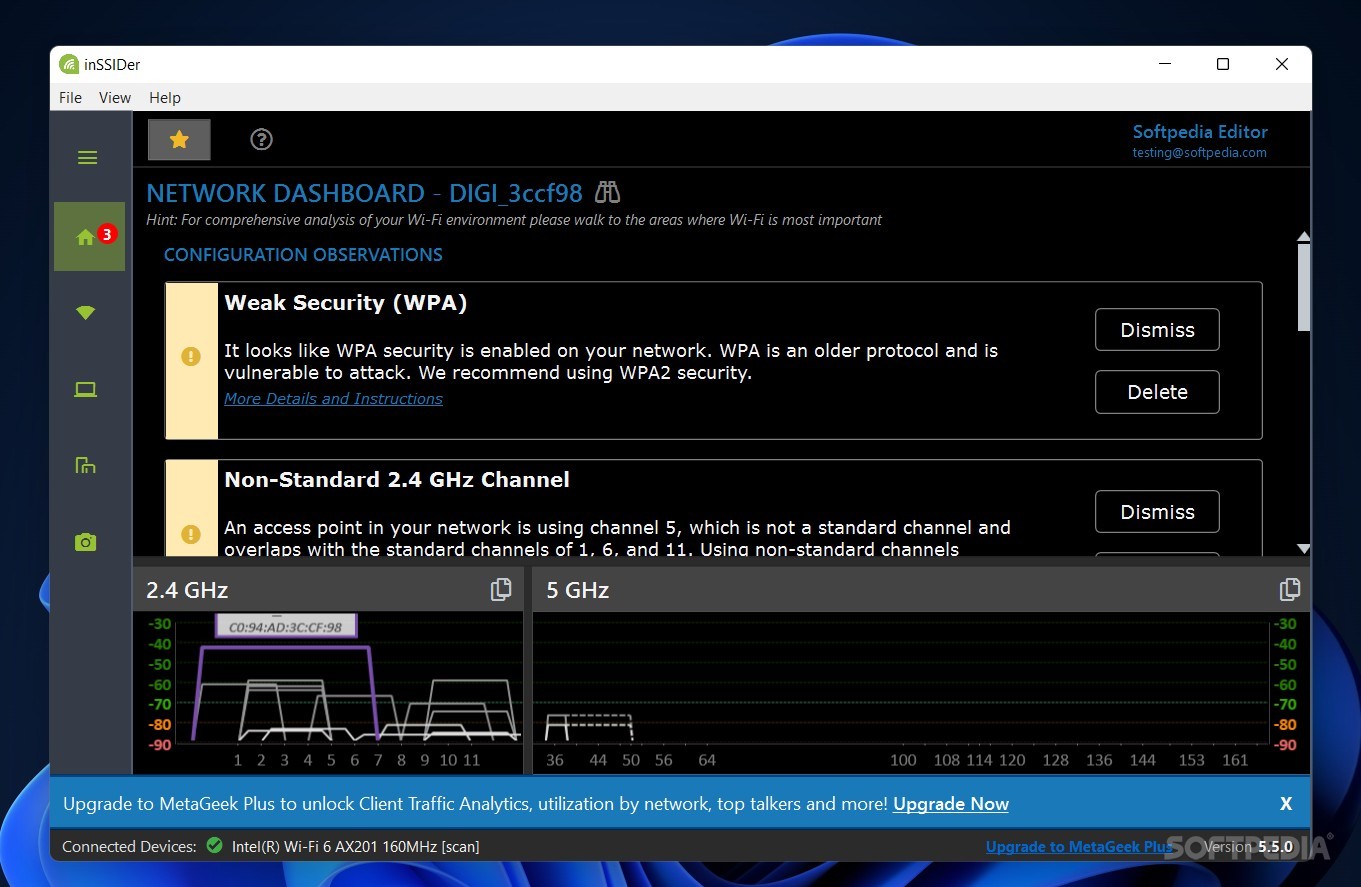Open More Details and Instructions link

(x=333, y=398)
